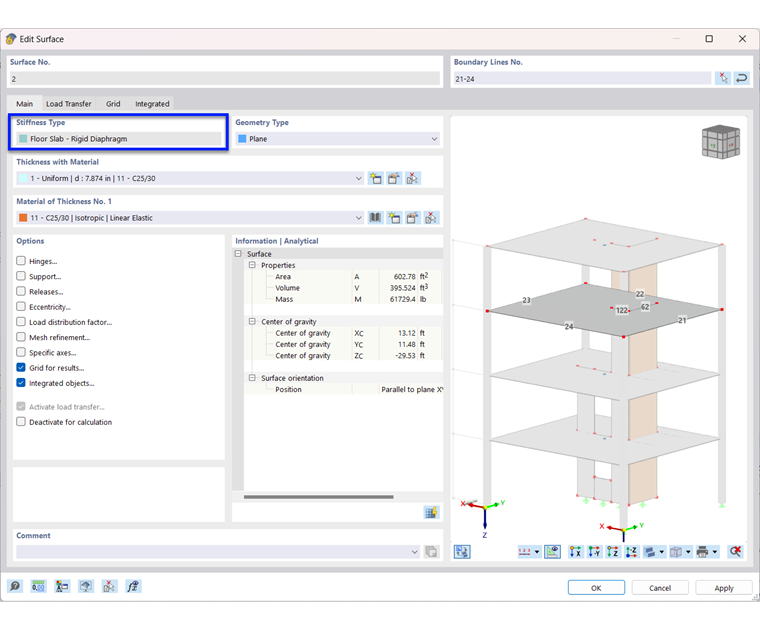Check Deactivate for calculation
Screen dimensions: 760x631
(x=21, y=422)
